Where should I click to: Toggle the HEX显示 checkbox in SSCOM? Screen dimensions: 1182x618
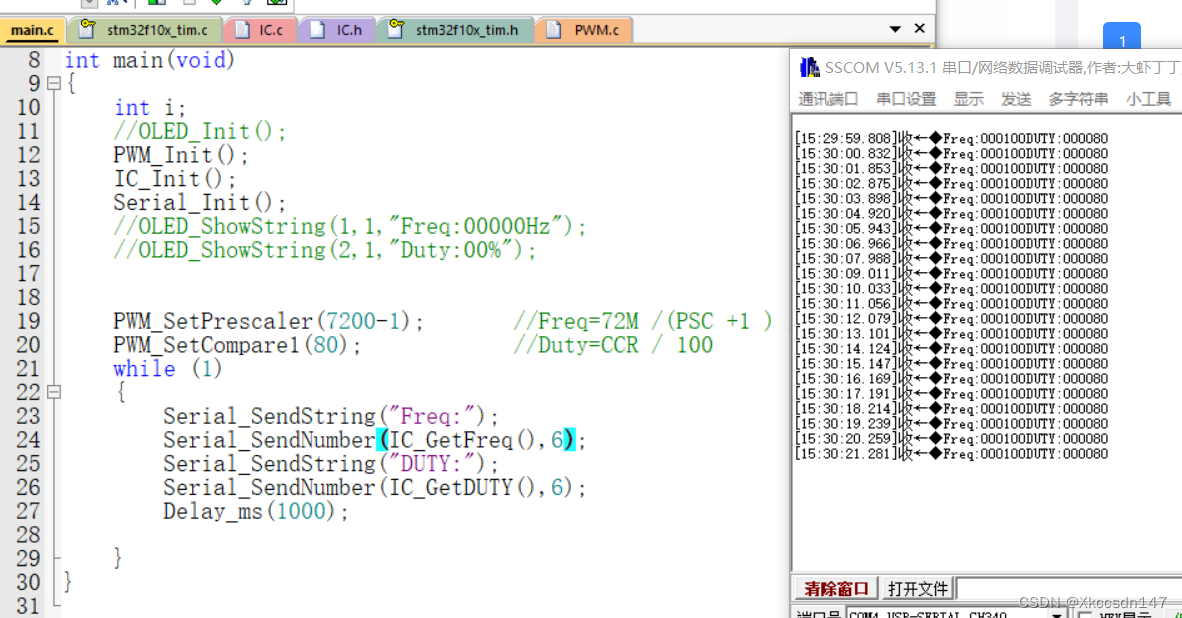[1086, 614]
